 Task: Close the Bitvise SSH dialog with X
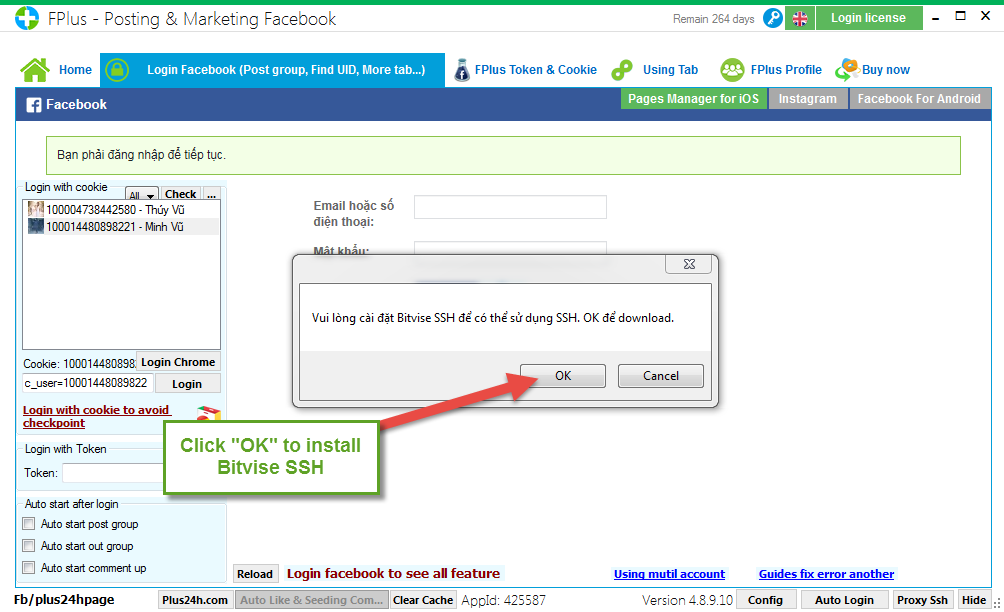(688, 264)
